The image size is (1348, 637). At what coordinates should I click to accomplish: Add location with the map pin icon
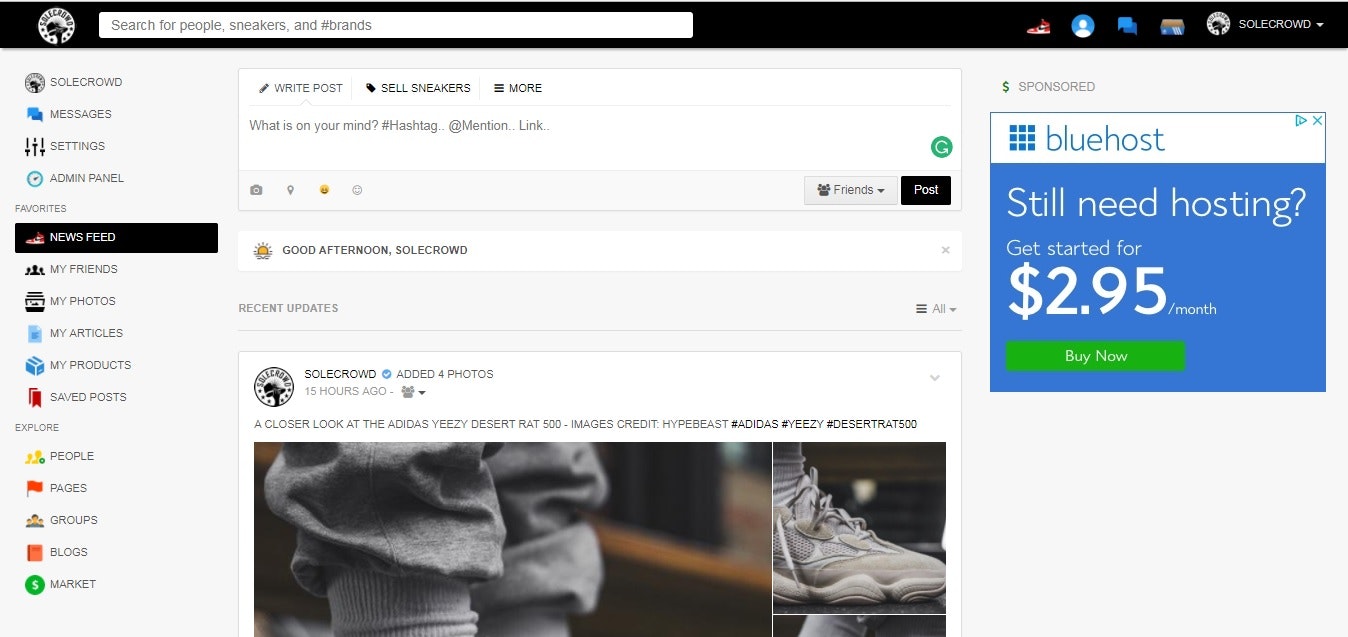point(290,190)
